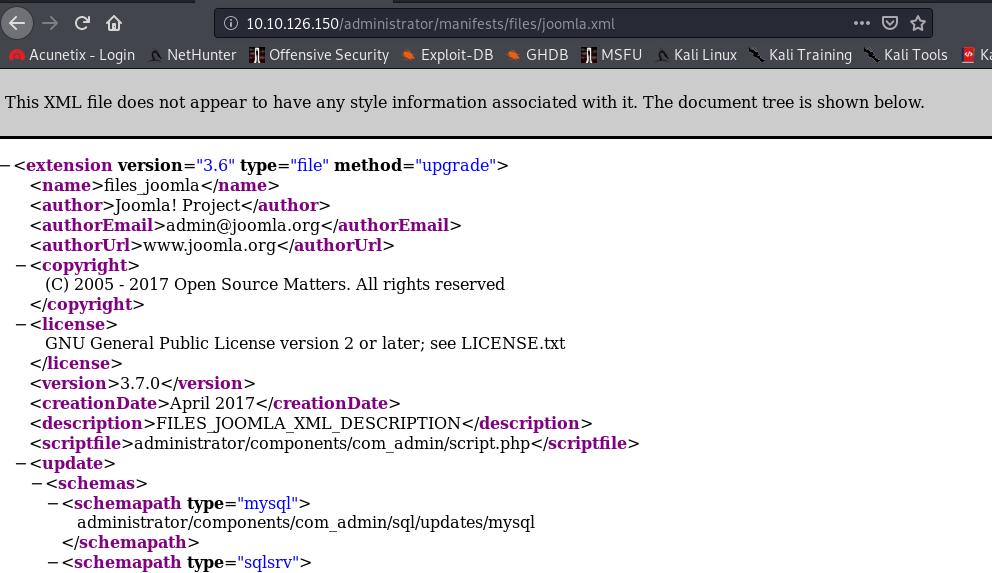Click www.joomla.org author URL text

(x=209, y=245)
